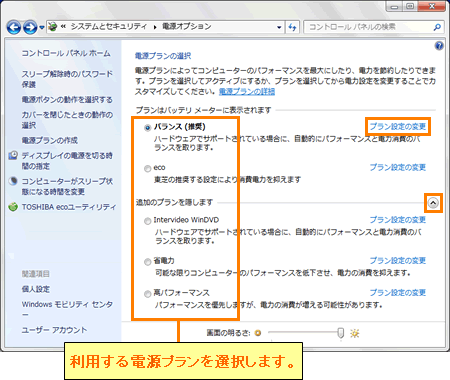This screenshot has height=380, width=450.
Task: Open スリープ解除時のパスワード保護 link
Action: click(67, 79)
